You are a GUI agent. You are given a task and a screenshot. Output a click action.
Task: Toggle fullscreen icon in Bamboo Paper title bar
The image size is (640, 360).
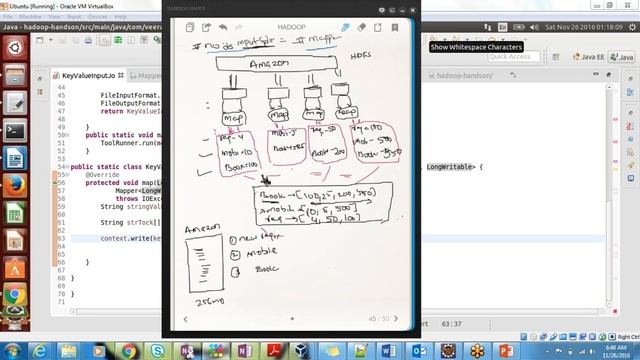[392, 10]
